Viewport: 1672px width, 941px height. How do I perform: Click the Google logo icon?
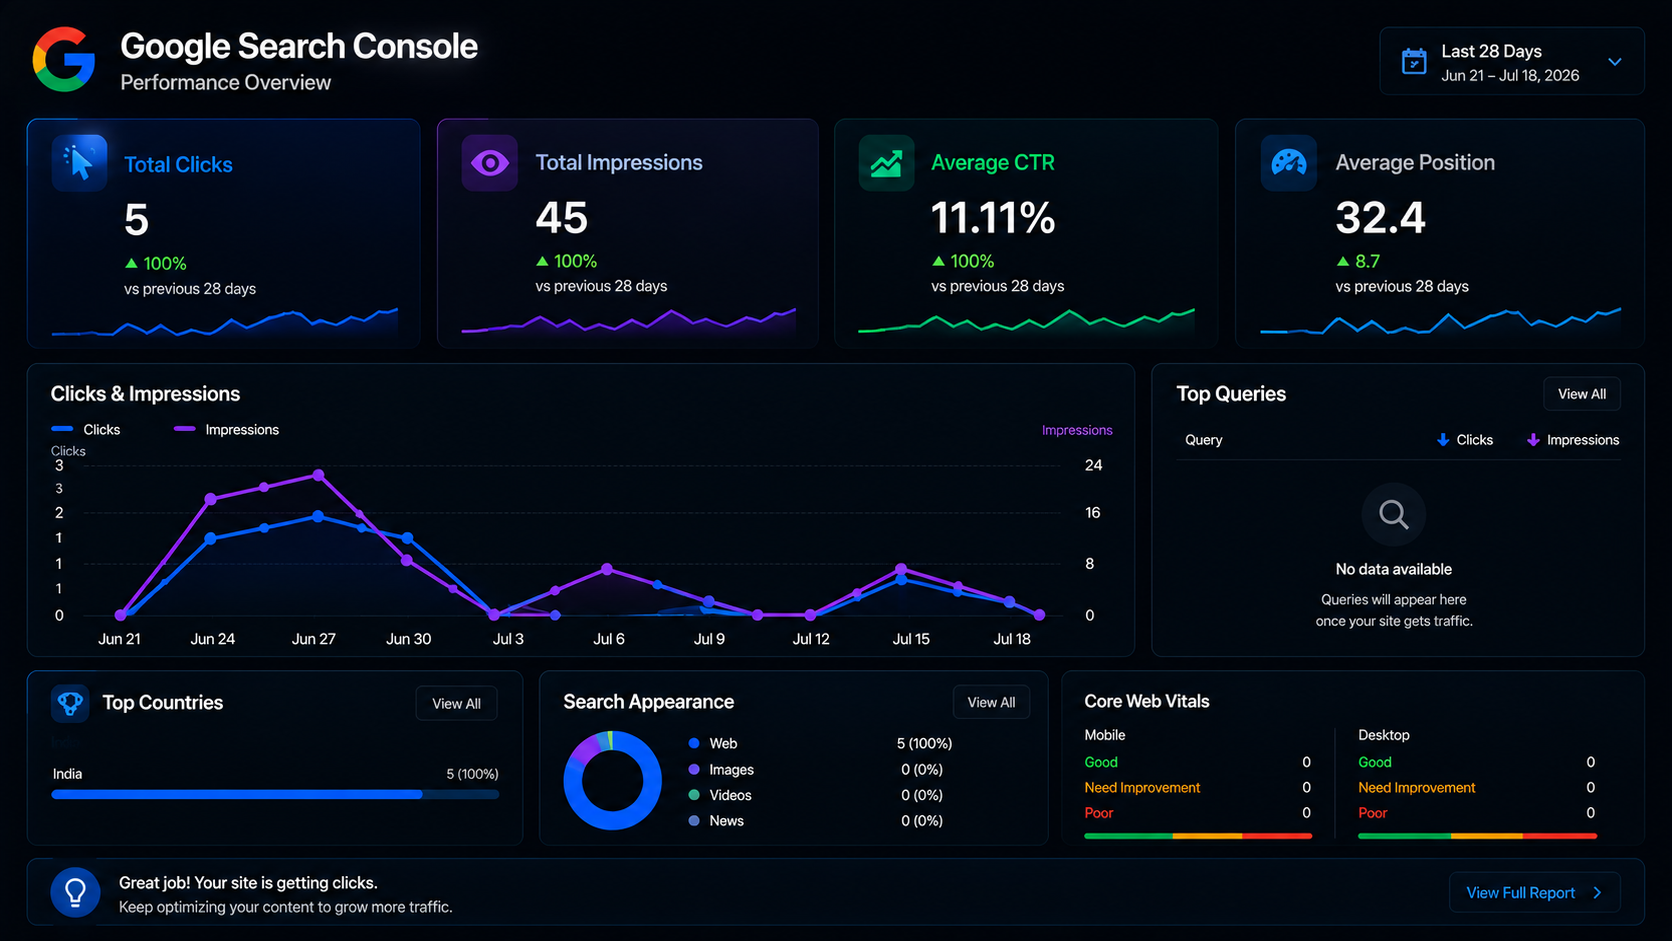pyautogui.click(x=64, y=60)
